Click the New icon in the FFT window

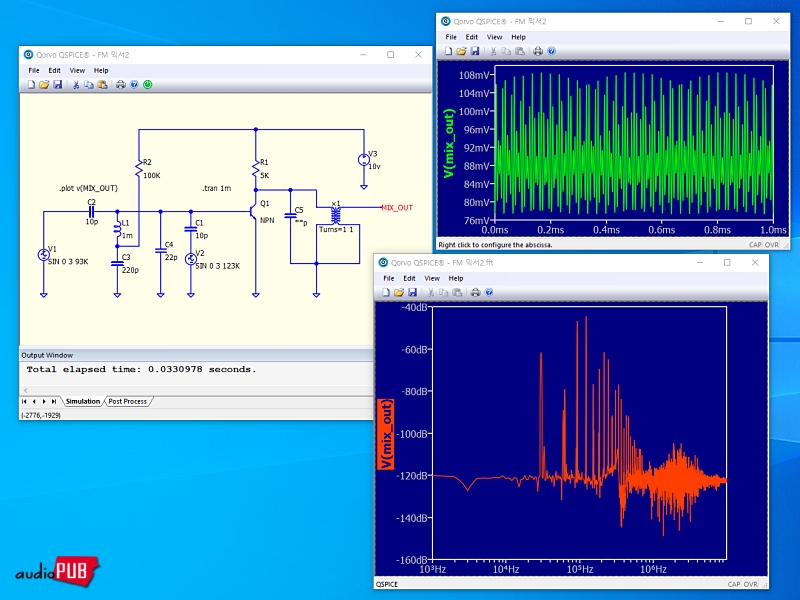click(386, 292)
